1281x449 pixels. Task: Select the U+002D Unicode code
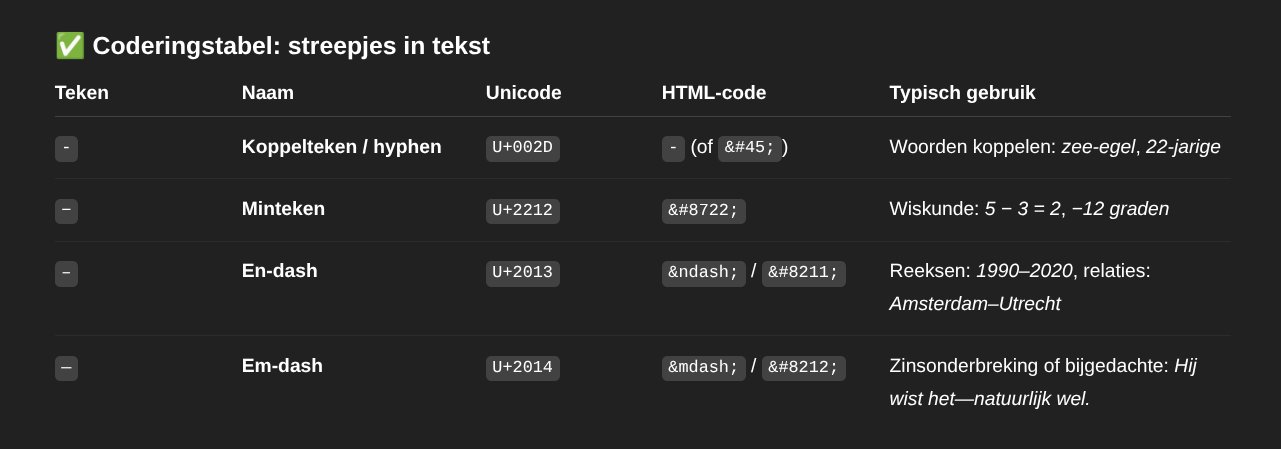[x=523, y=148]
